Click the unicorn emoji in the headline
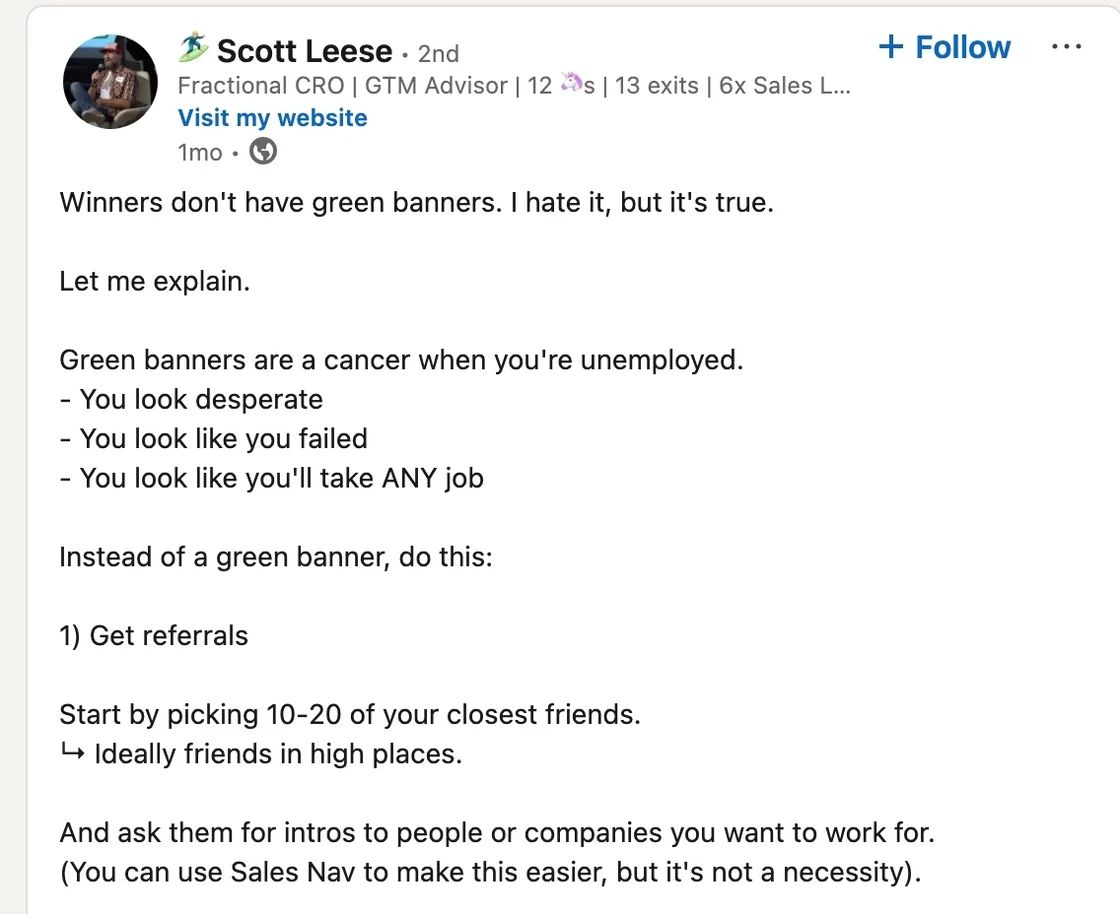This screenshot has width=1120, height=914. [x=571, y=84]
